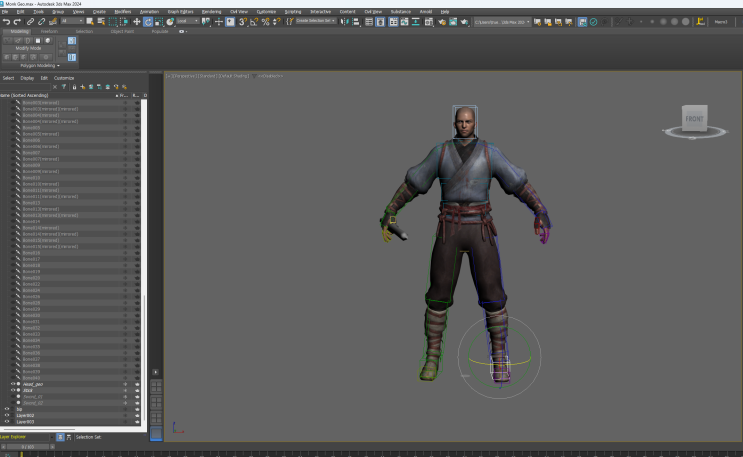
Task: Toggle visibility eye of Layer002
Action: tap(7, 415)
